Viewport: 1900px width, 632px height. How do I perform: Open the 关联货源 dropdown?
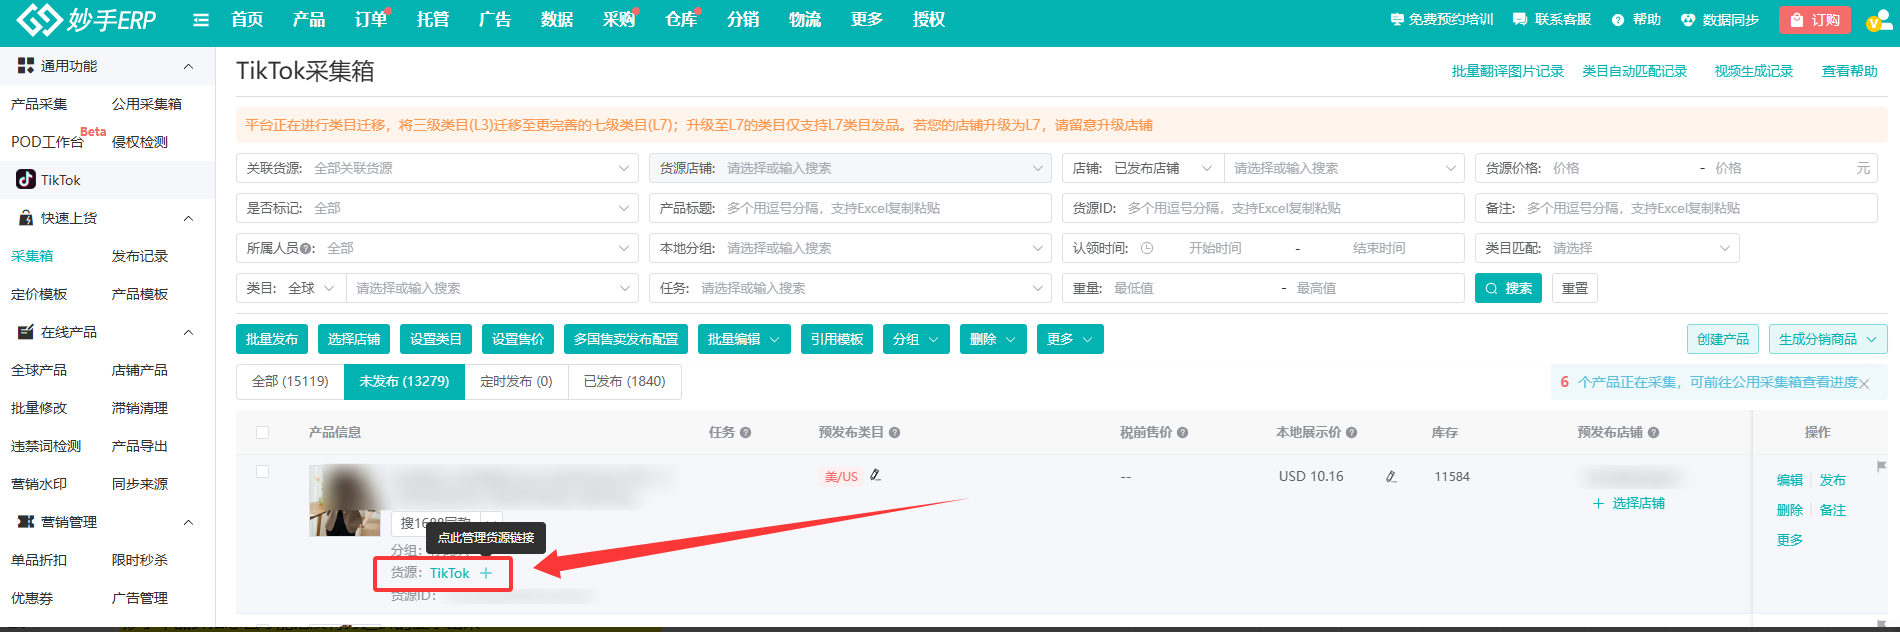(437, 168)
